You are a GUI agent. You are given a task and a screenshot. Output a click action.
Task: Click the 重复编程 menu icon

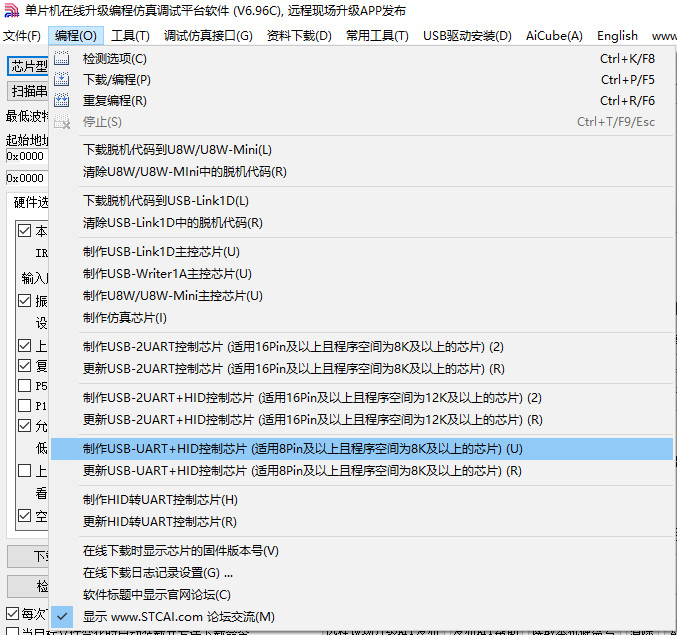pos(61,100)
